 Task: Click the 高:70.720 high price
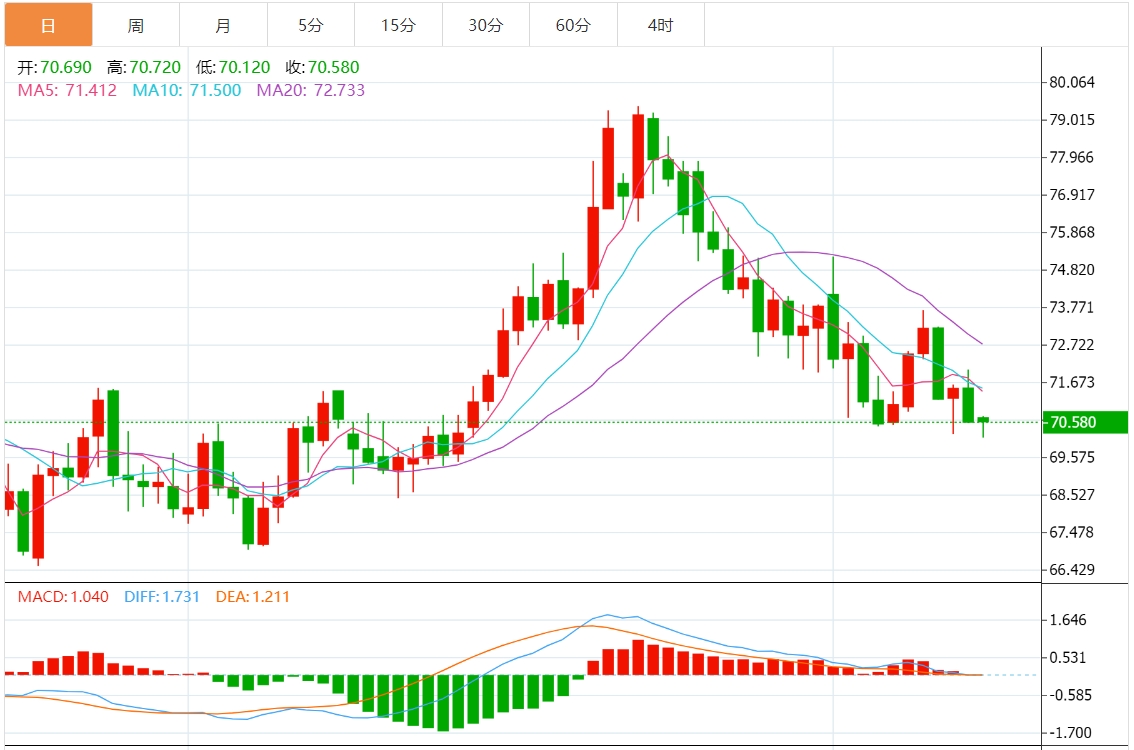(144, 67)
